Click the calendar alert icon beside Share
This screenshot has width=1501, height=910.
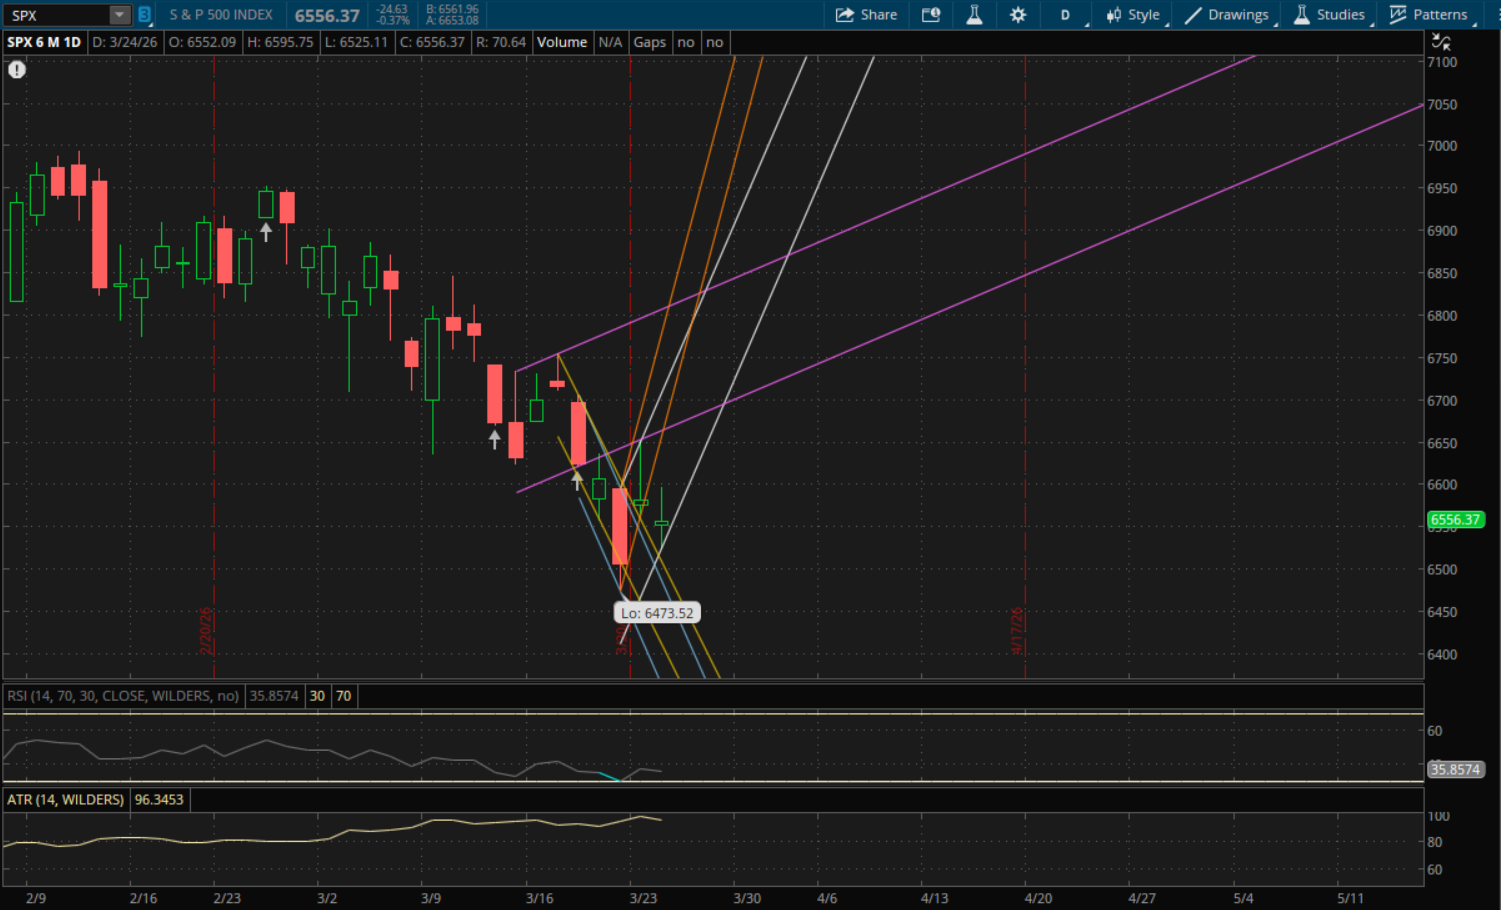coord(931,15)
